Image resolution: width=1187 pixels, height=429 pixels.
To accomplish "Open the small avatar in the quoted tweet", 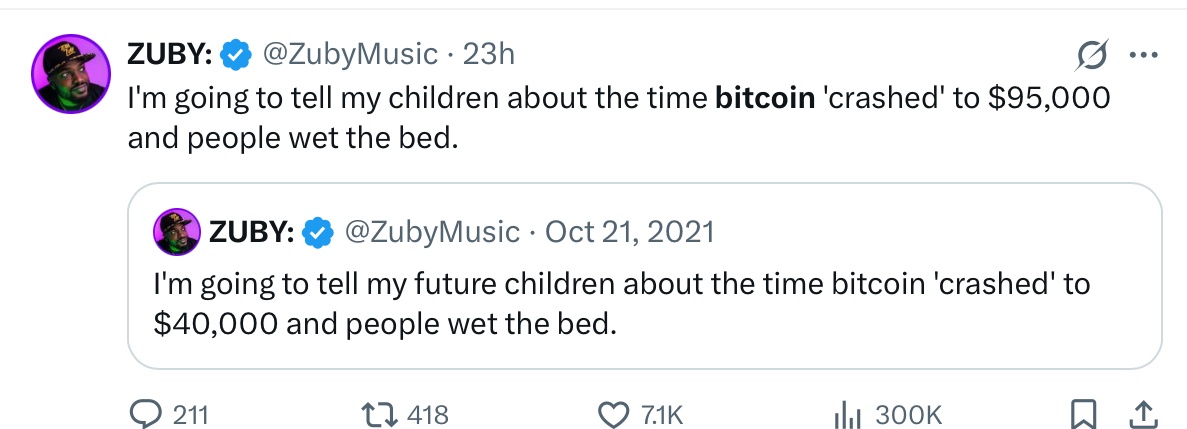I will click(177, 232).
